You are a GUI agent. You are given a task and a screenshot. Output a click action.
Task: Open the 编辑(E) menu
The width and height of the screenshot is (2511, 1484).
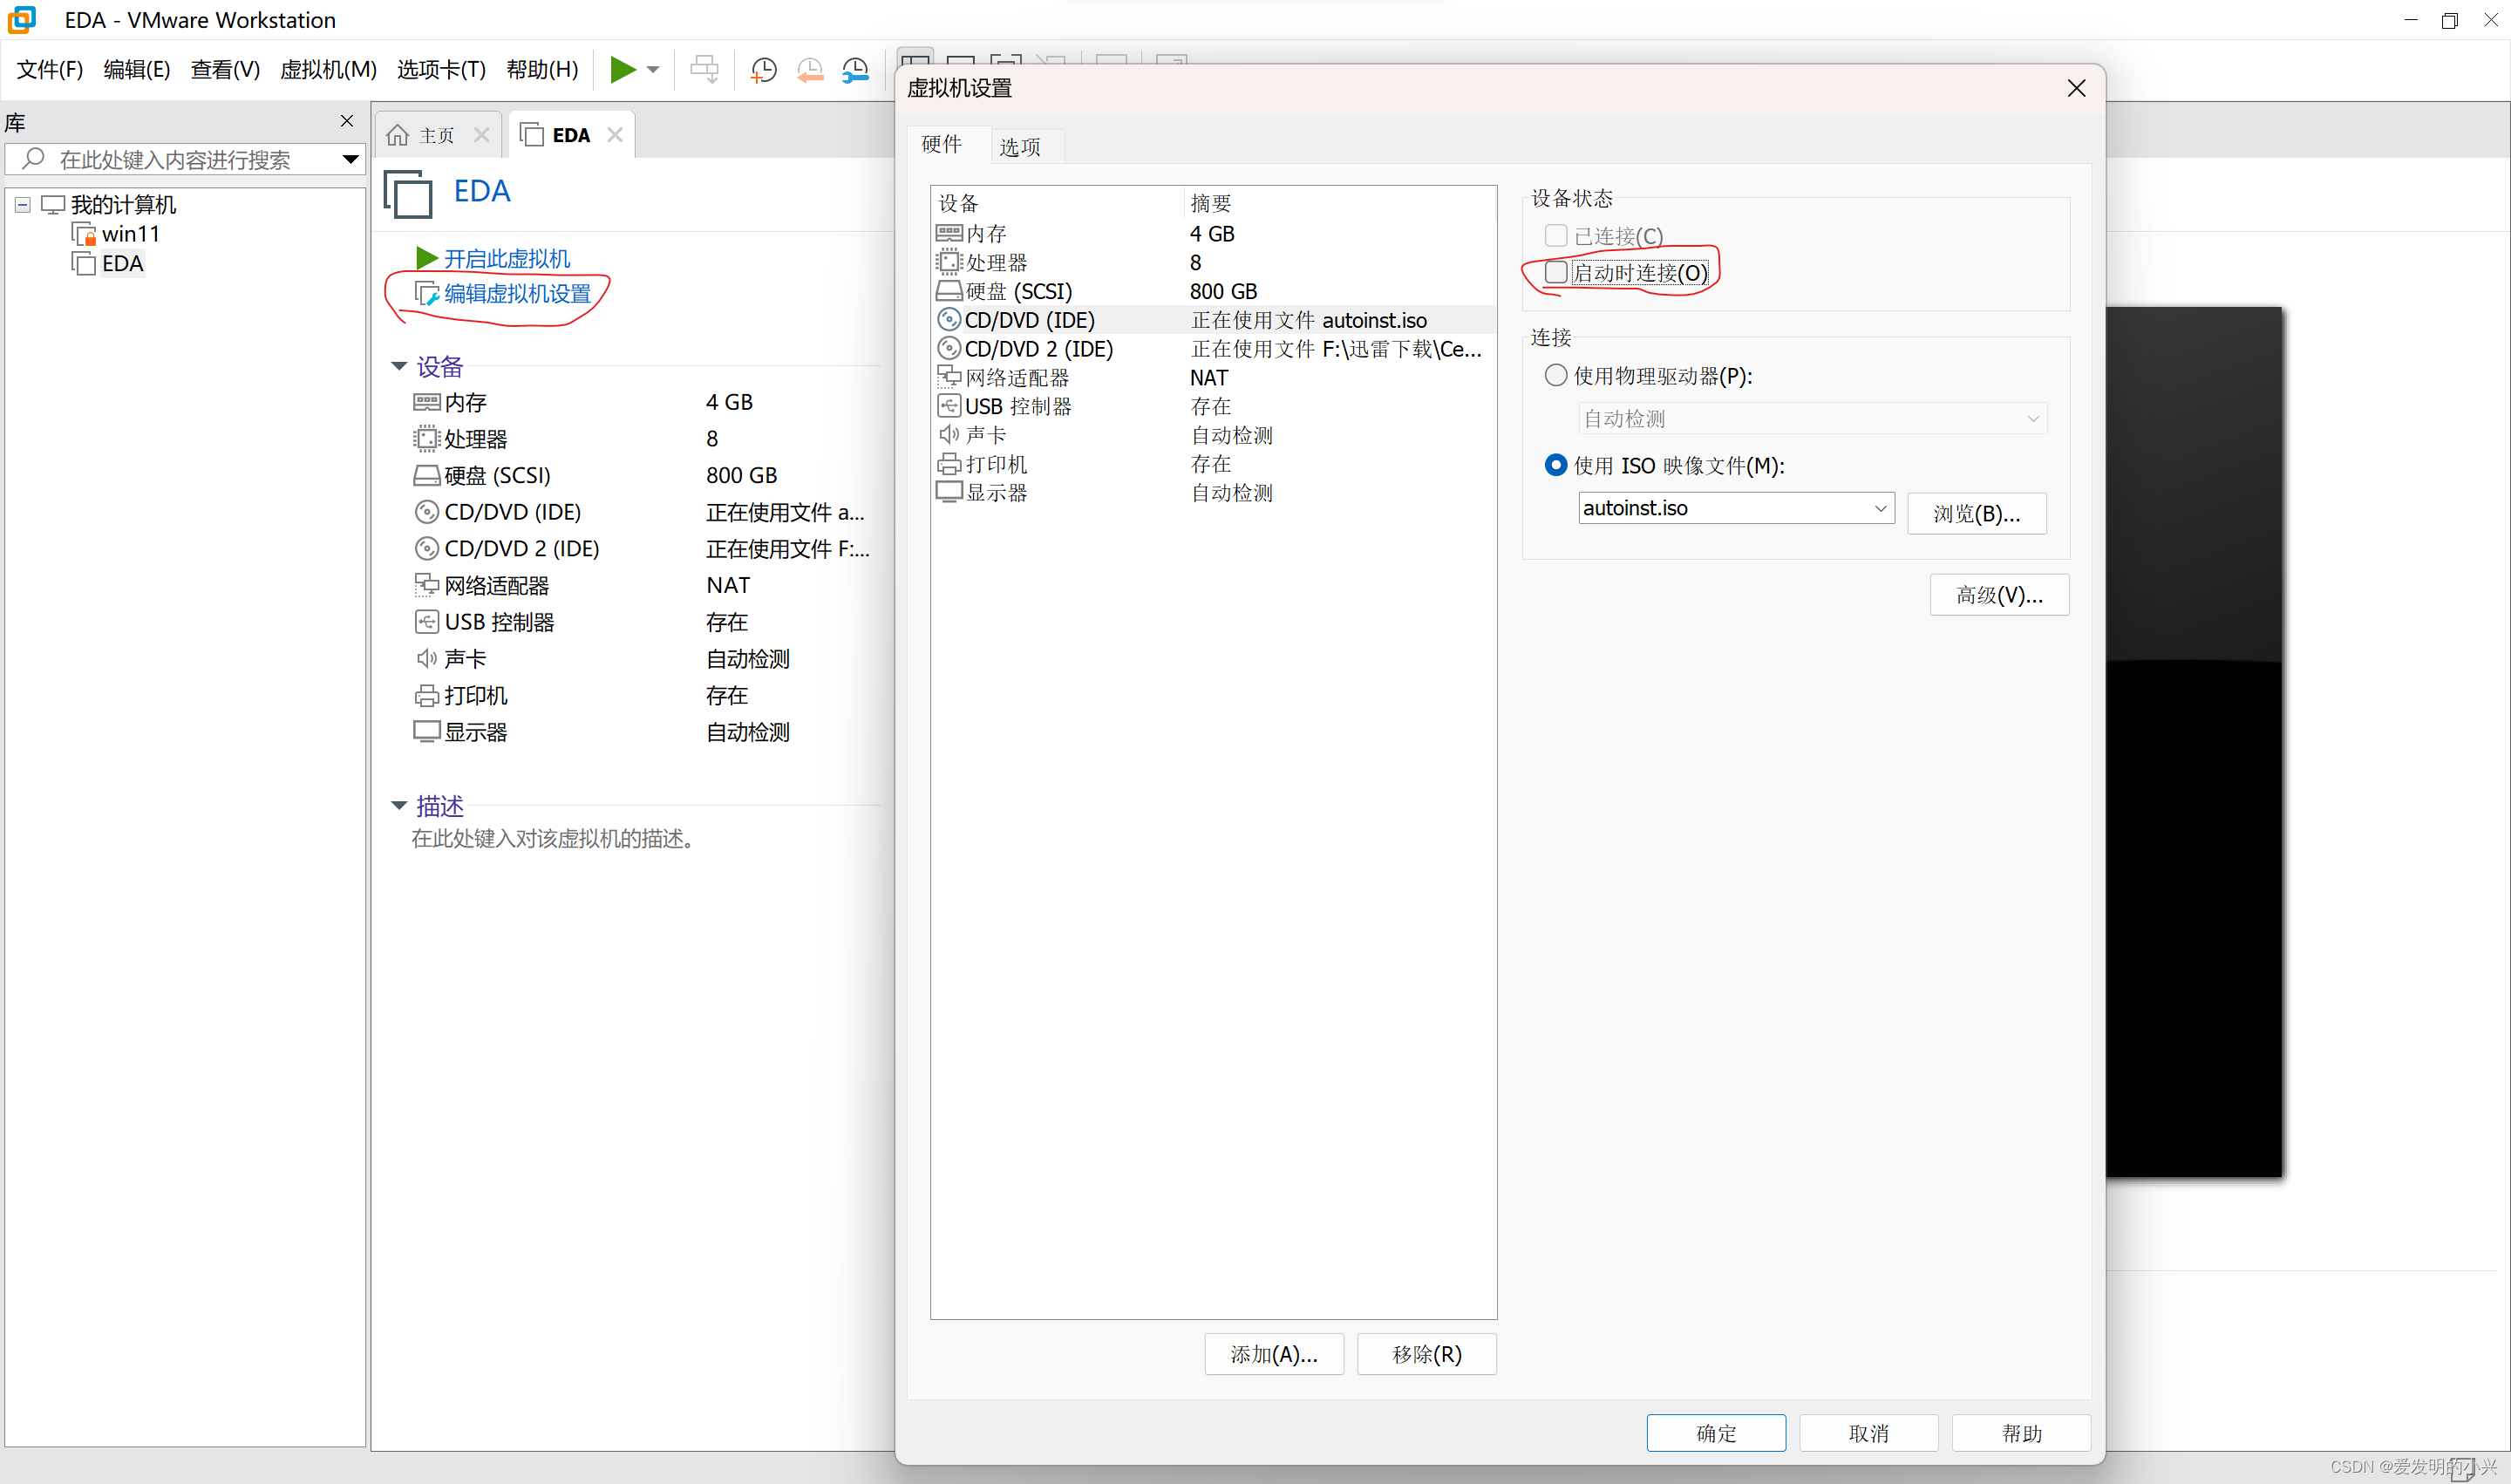tap(136, 69)
